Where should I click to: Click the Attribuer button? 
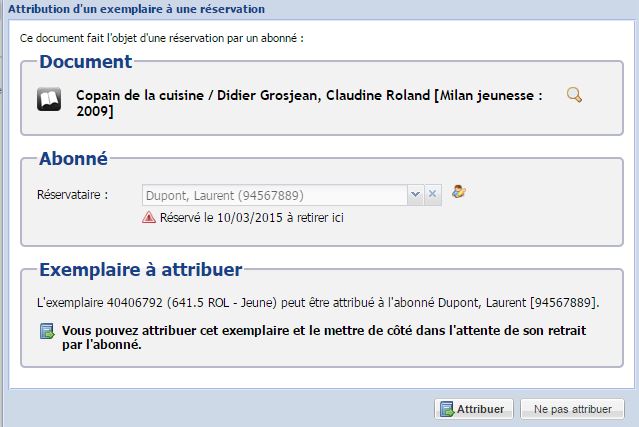[x=474, y=409]
